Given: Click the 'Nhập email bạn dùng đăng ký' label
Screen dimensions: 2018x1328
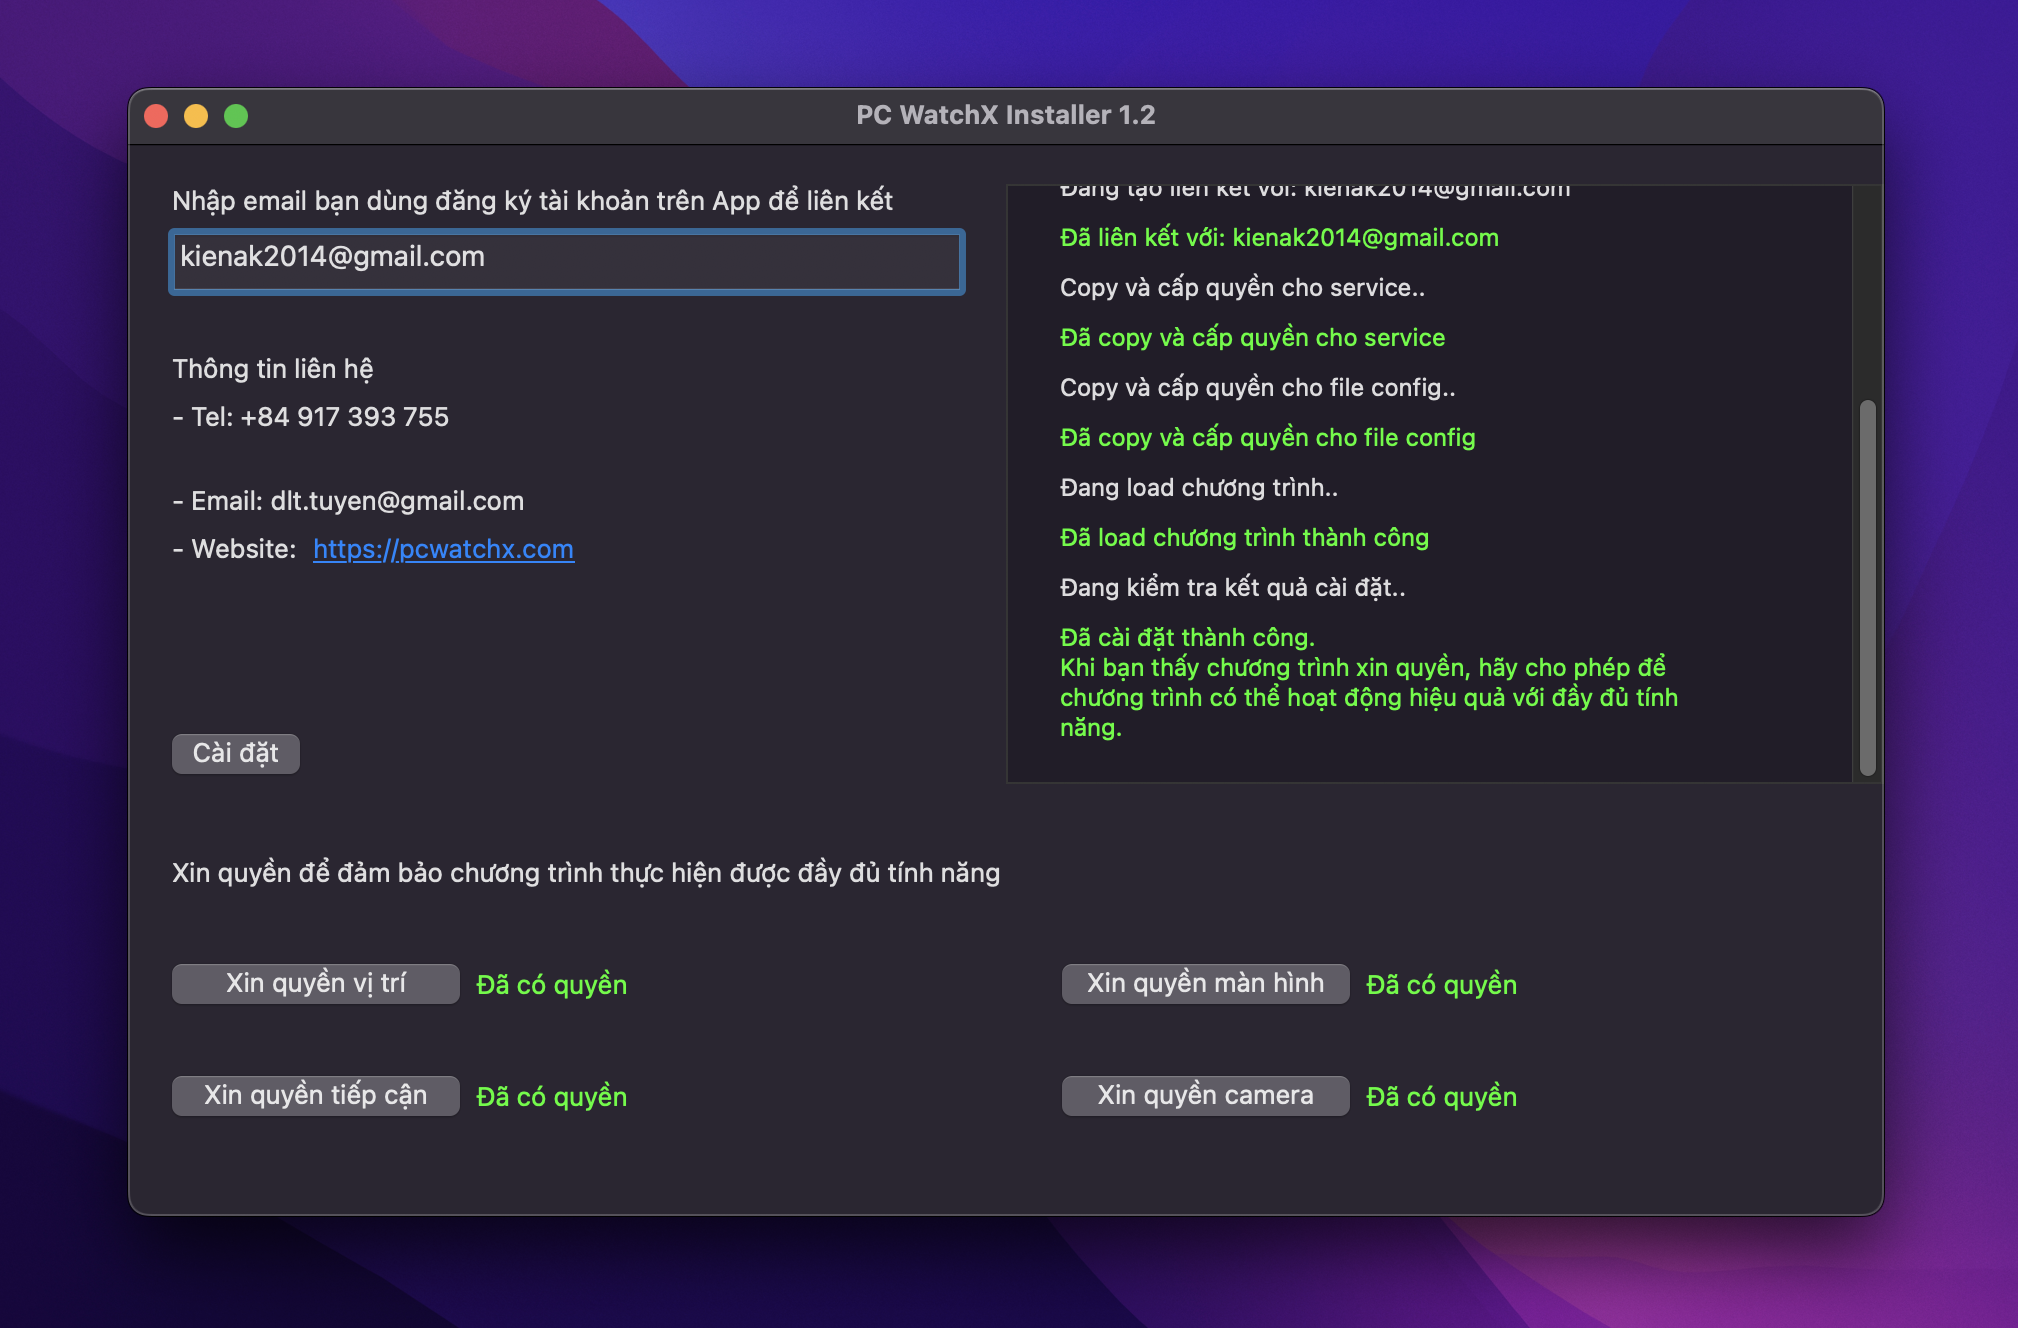Looking at the screenshot, I should [x=532, y=201].
